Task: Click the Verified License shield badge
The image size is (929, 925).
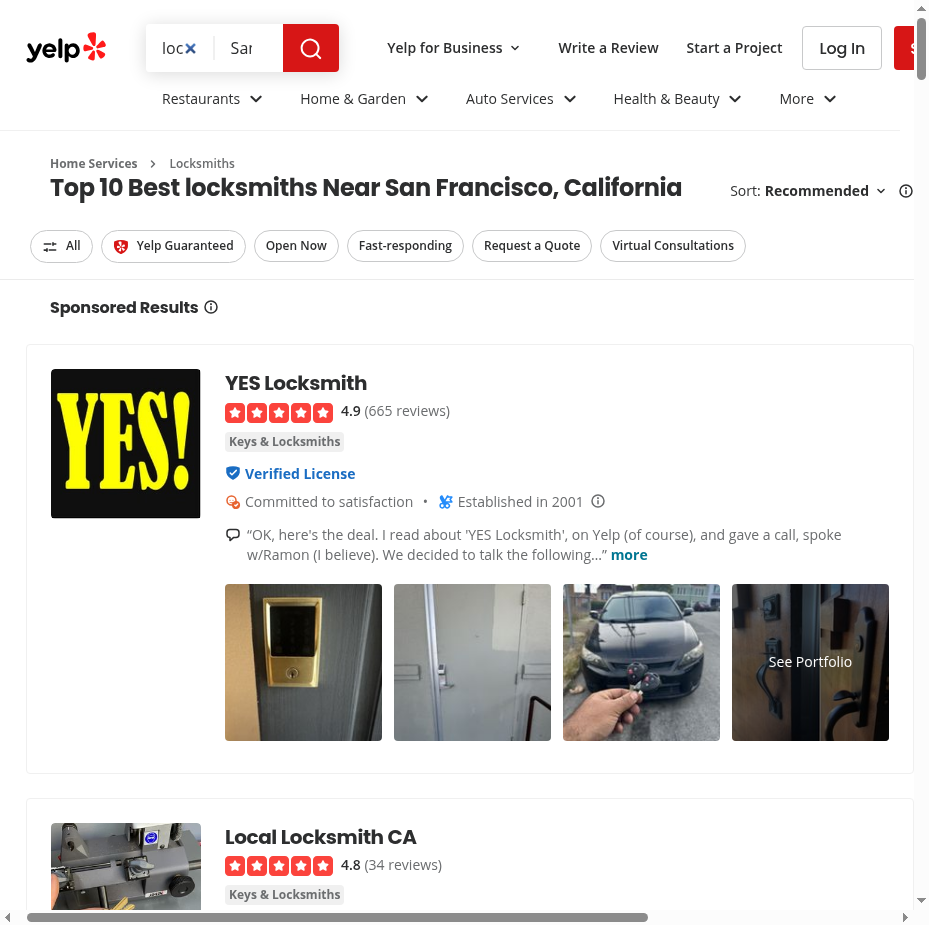Action: (233, 473)
